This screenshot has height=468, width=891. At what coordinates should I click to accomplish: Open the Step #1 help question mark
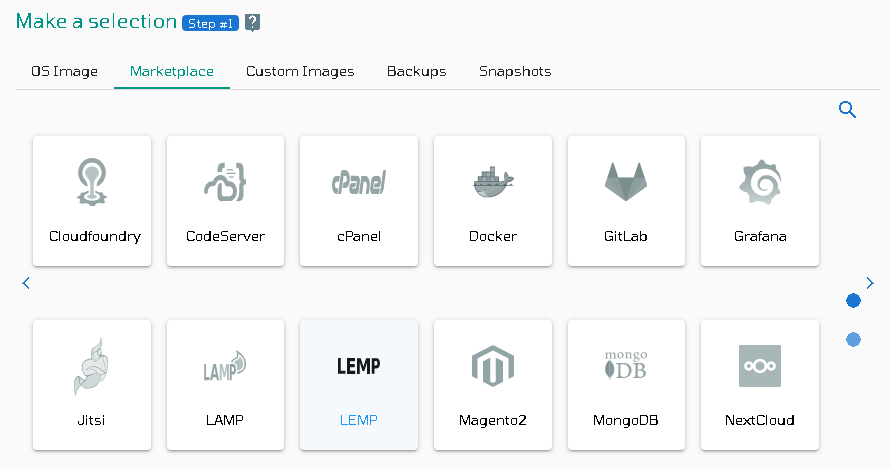point(252,23)
